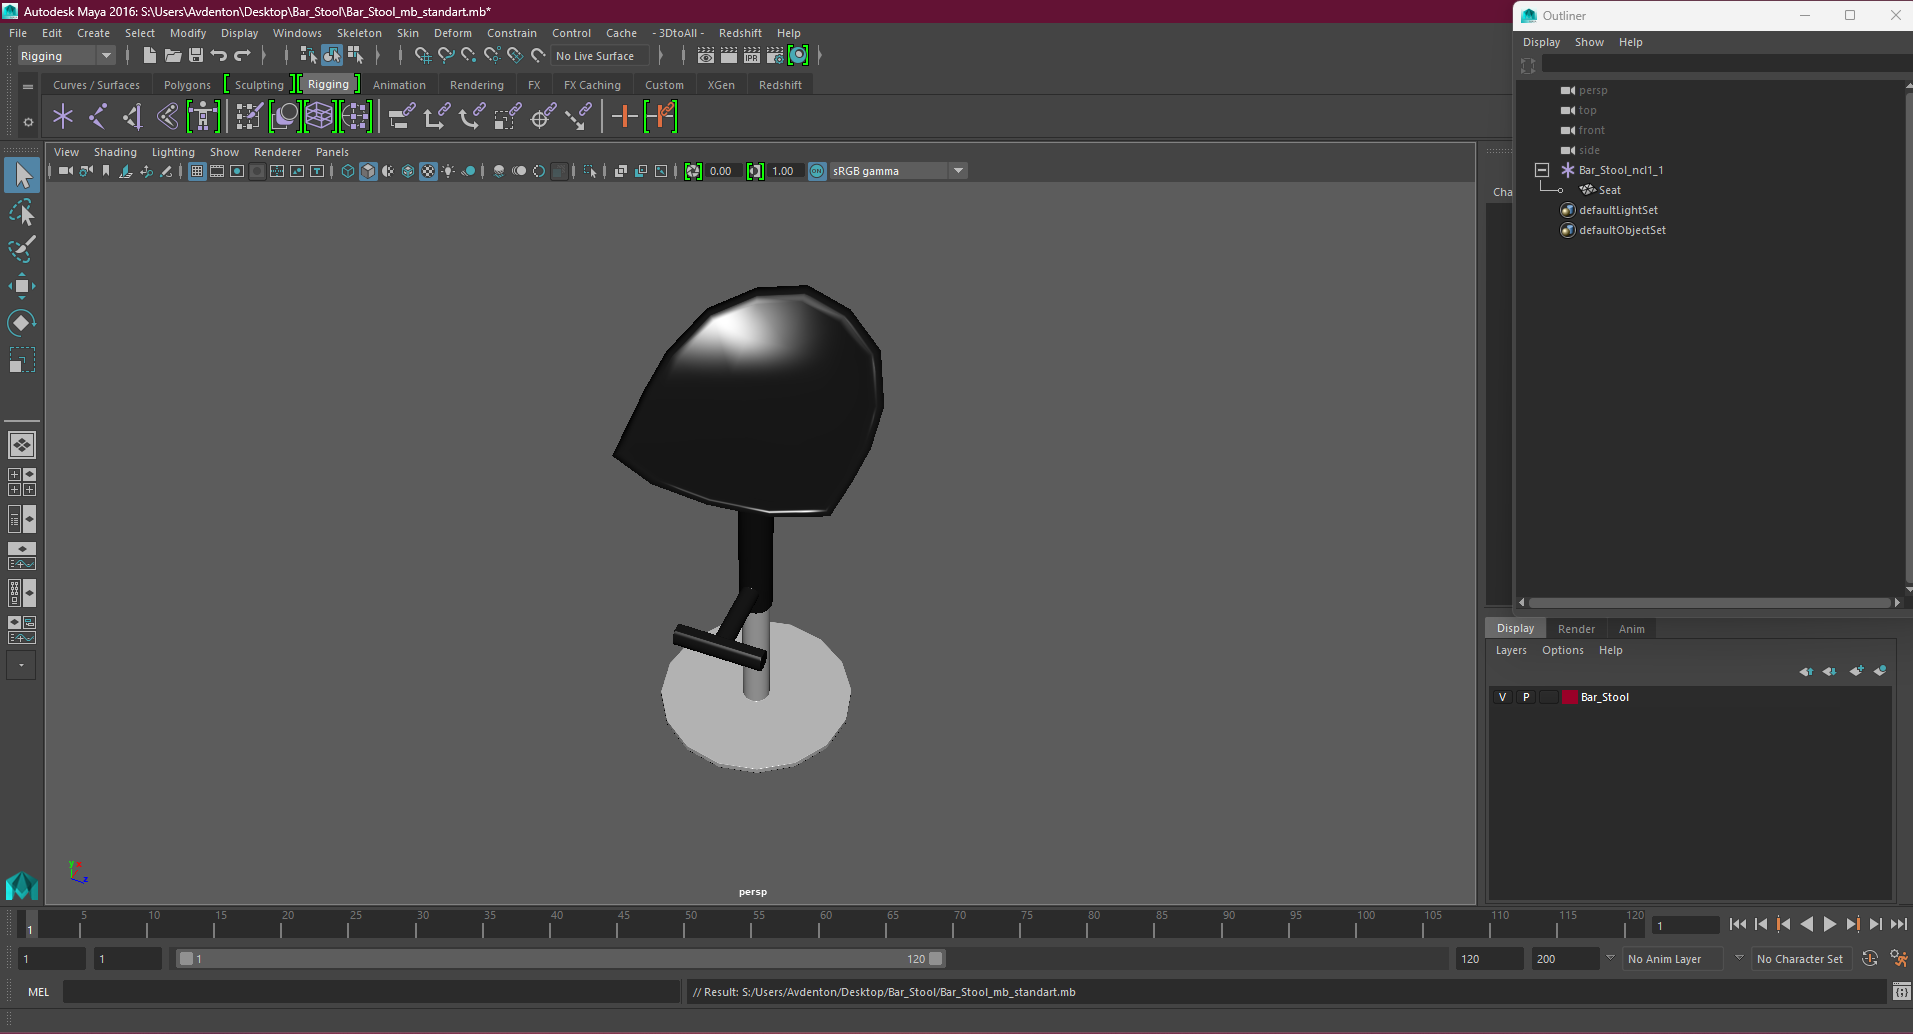Viewport: 1913px width, 1034px height.
Task: Play the animation forwards
Action: (1830, 925)
